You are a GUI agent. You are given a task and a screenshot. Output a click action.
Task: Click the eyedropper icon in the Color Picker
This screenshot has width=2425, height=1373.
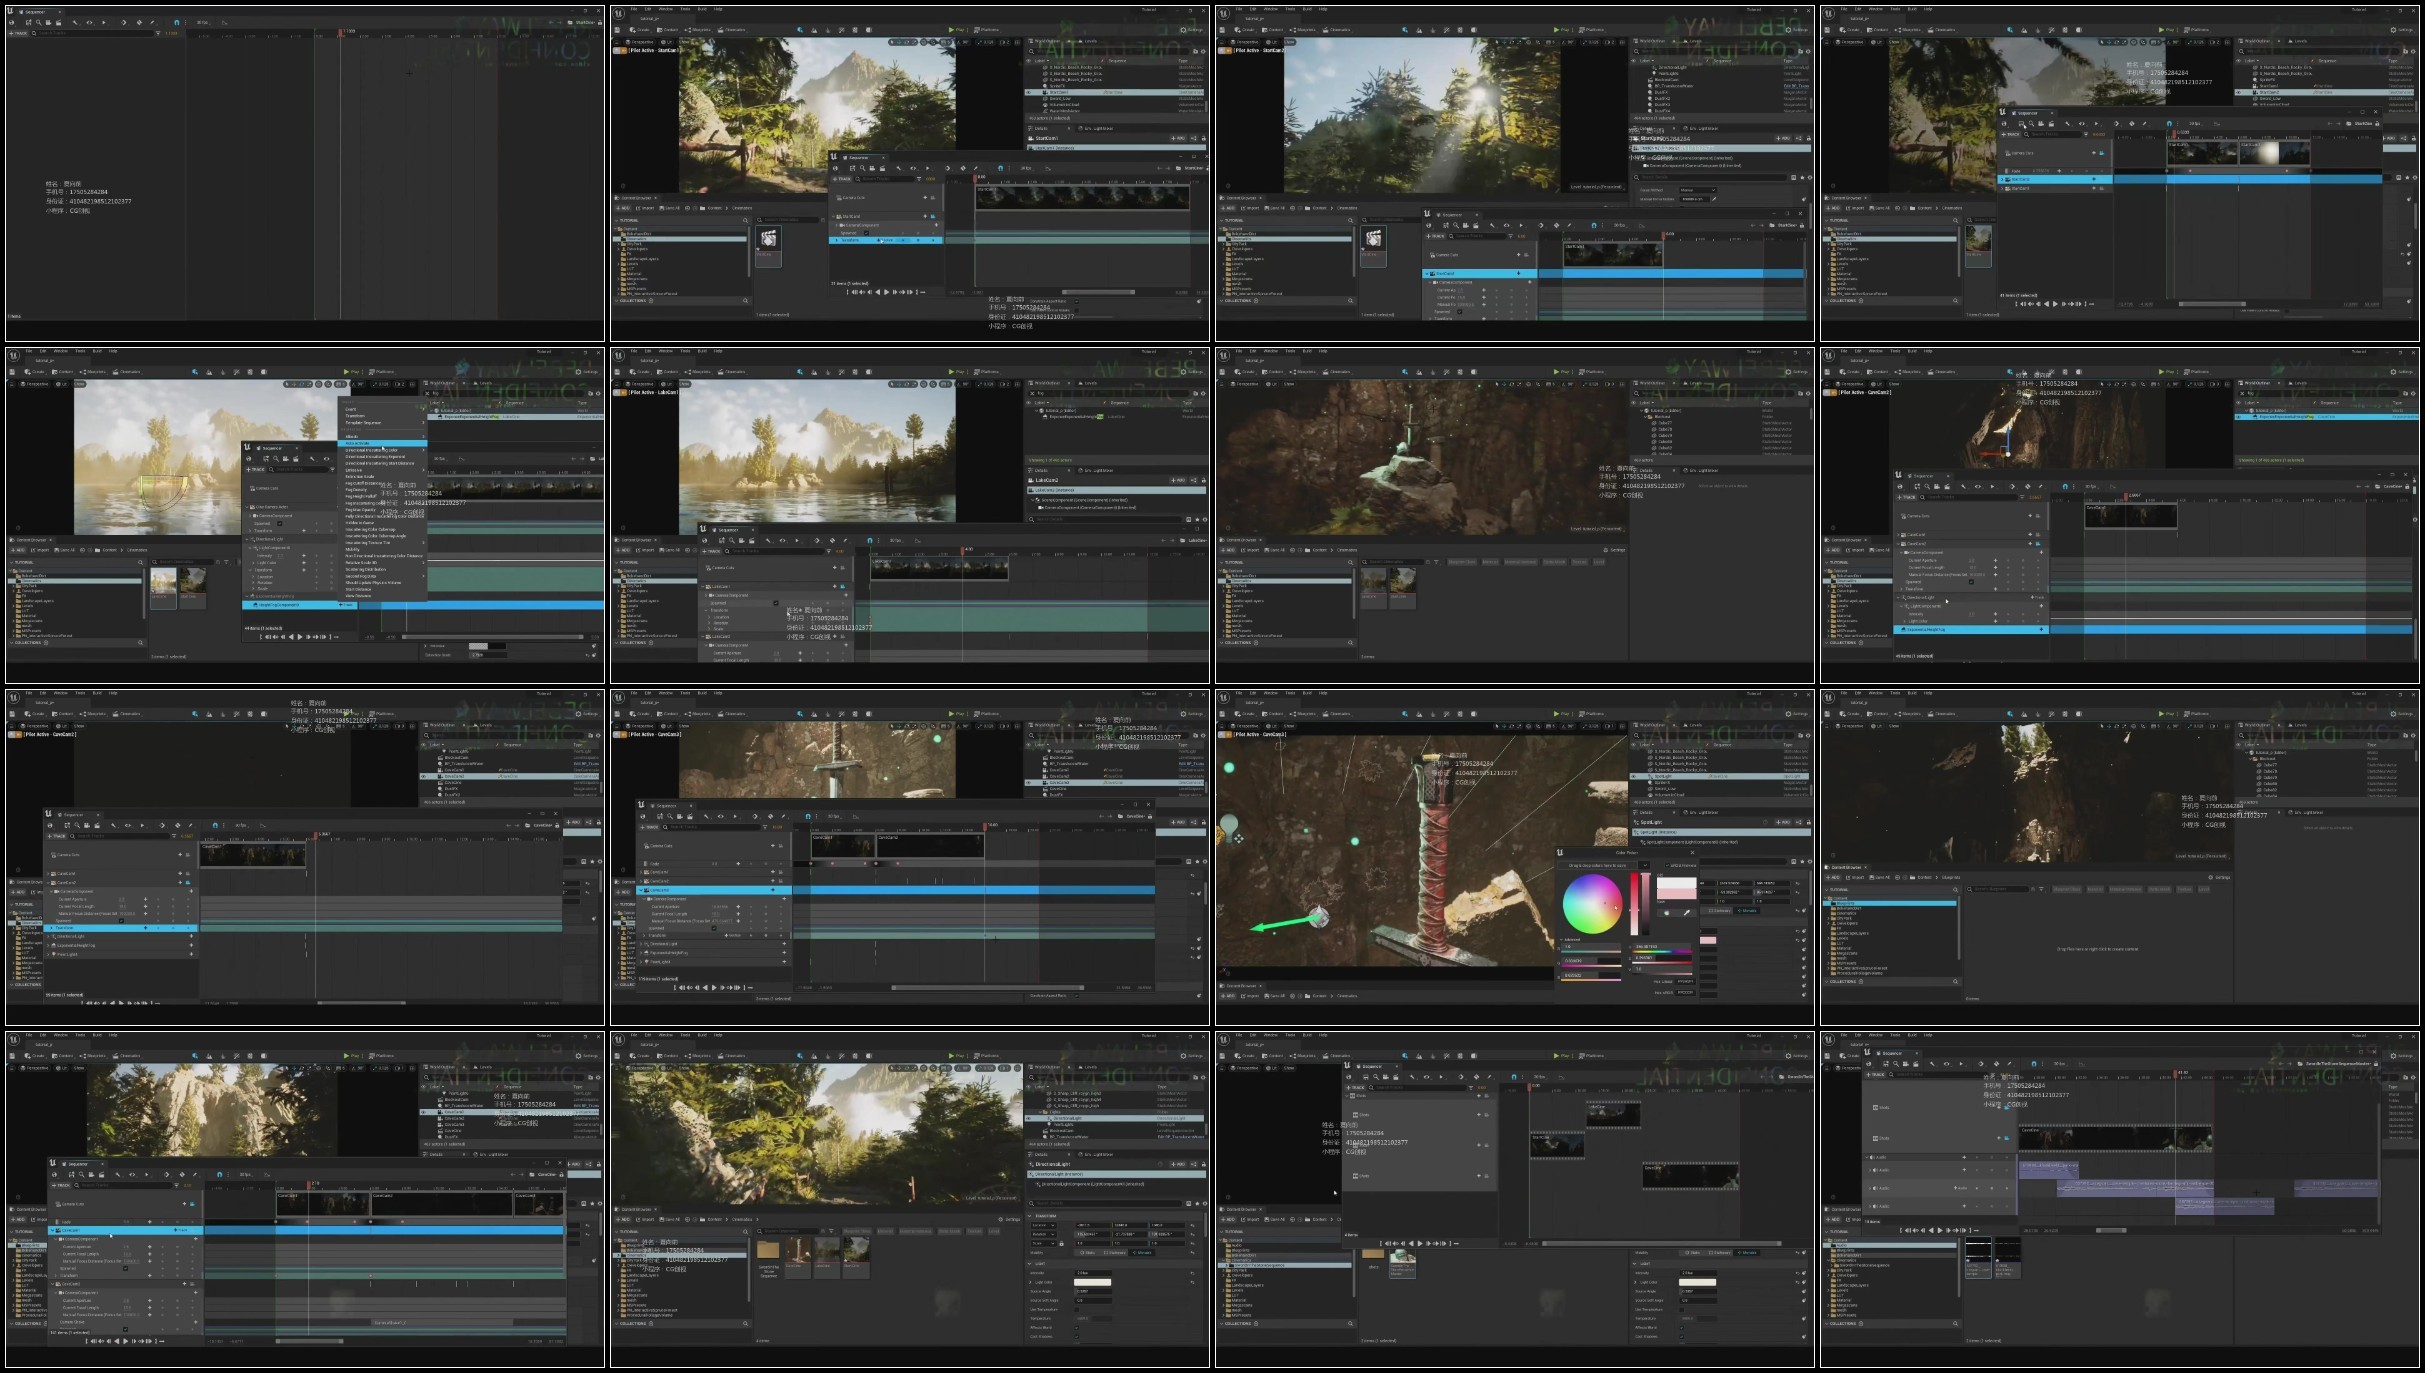[x=1687, y=913]
